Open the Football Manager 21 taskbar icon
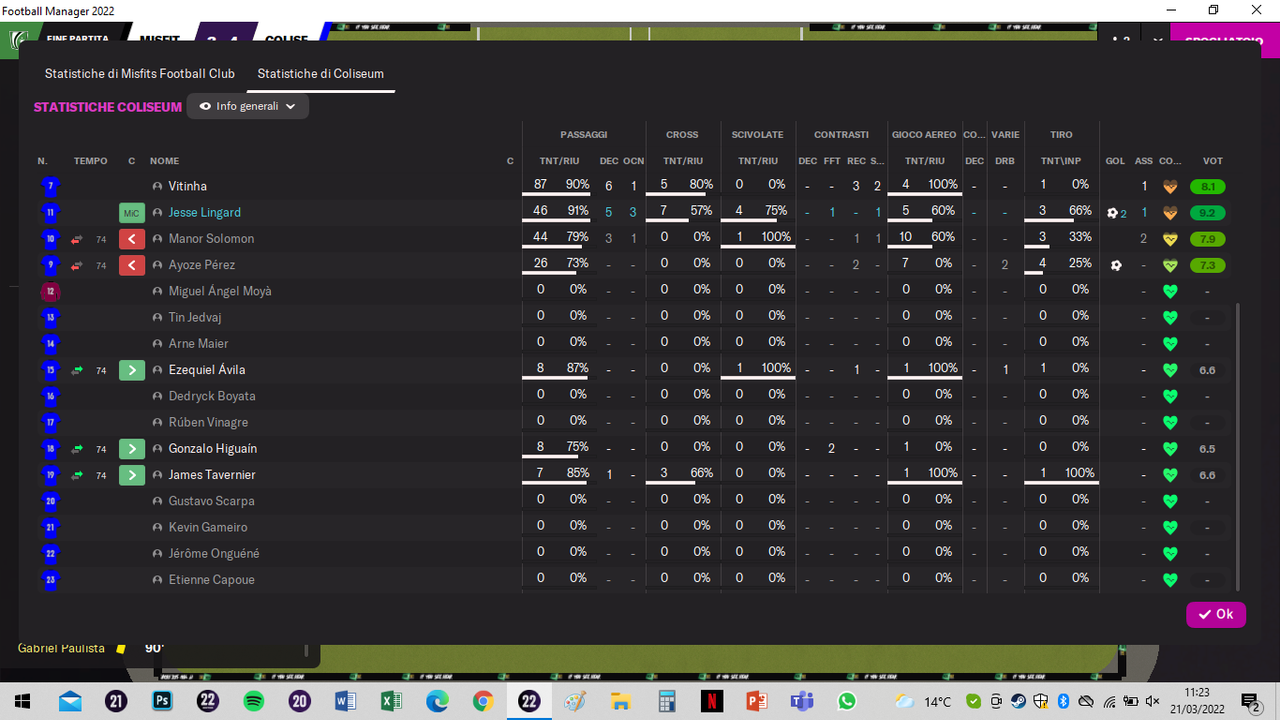Image resolution: width=1280 pixels, height=720 pixels. click(x=116, y=701)
